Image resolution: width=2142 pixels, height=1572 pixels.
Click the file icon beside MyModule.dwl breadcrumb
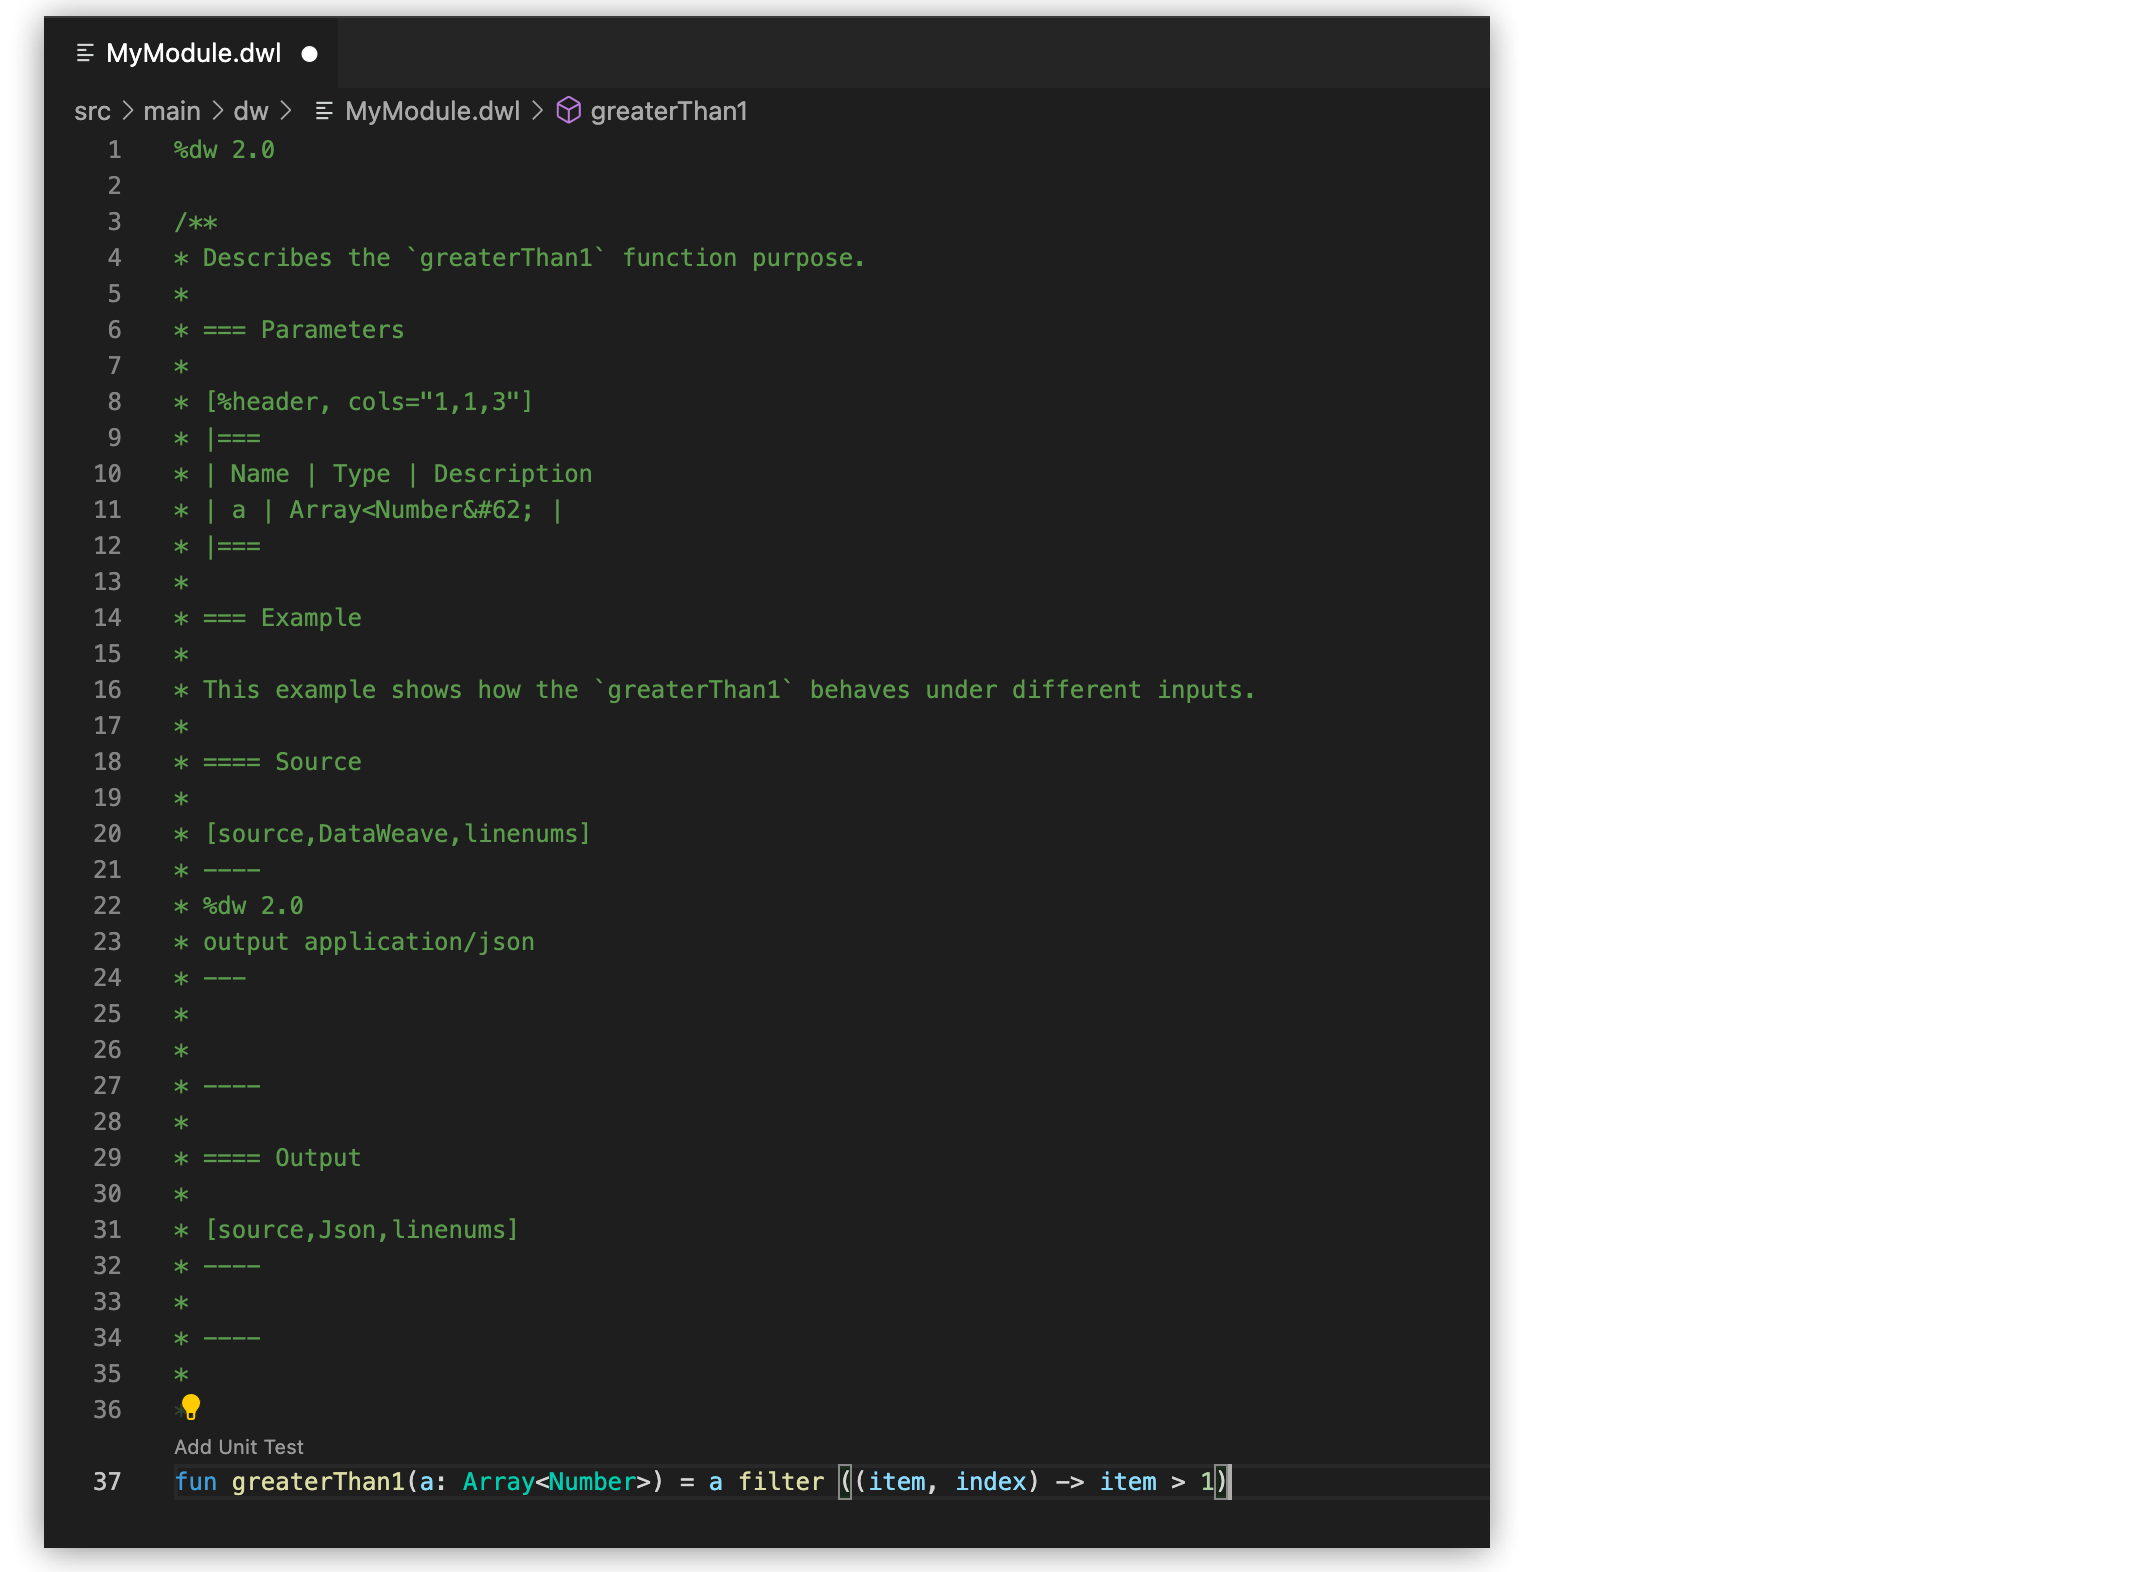tap(323, 111)
